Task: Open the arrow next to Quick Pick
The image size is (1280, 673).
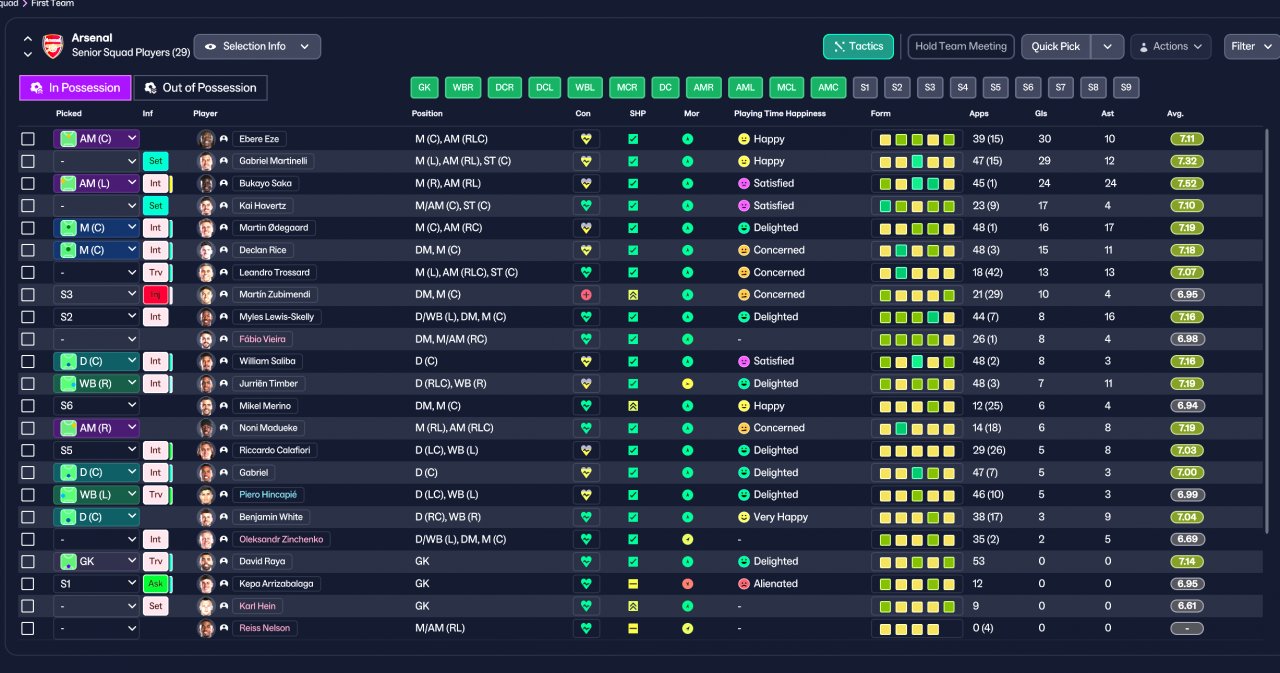Action: pyautogui.click(x=1107, y=47)
